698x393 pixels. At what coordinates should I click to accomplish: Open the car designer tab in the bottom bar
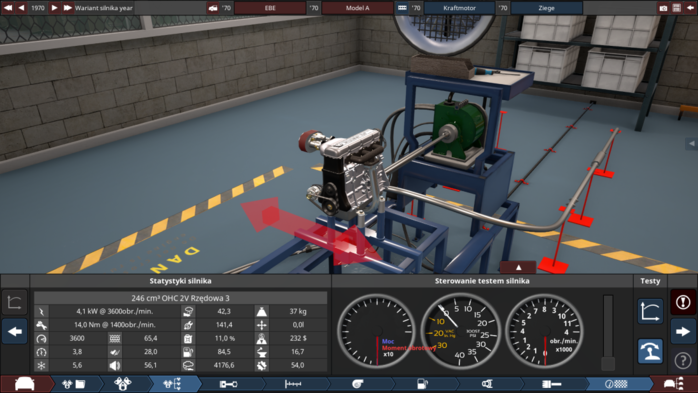click(x=25, y=384)
